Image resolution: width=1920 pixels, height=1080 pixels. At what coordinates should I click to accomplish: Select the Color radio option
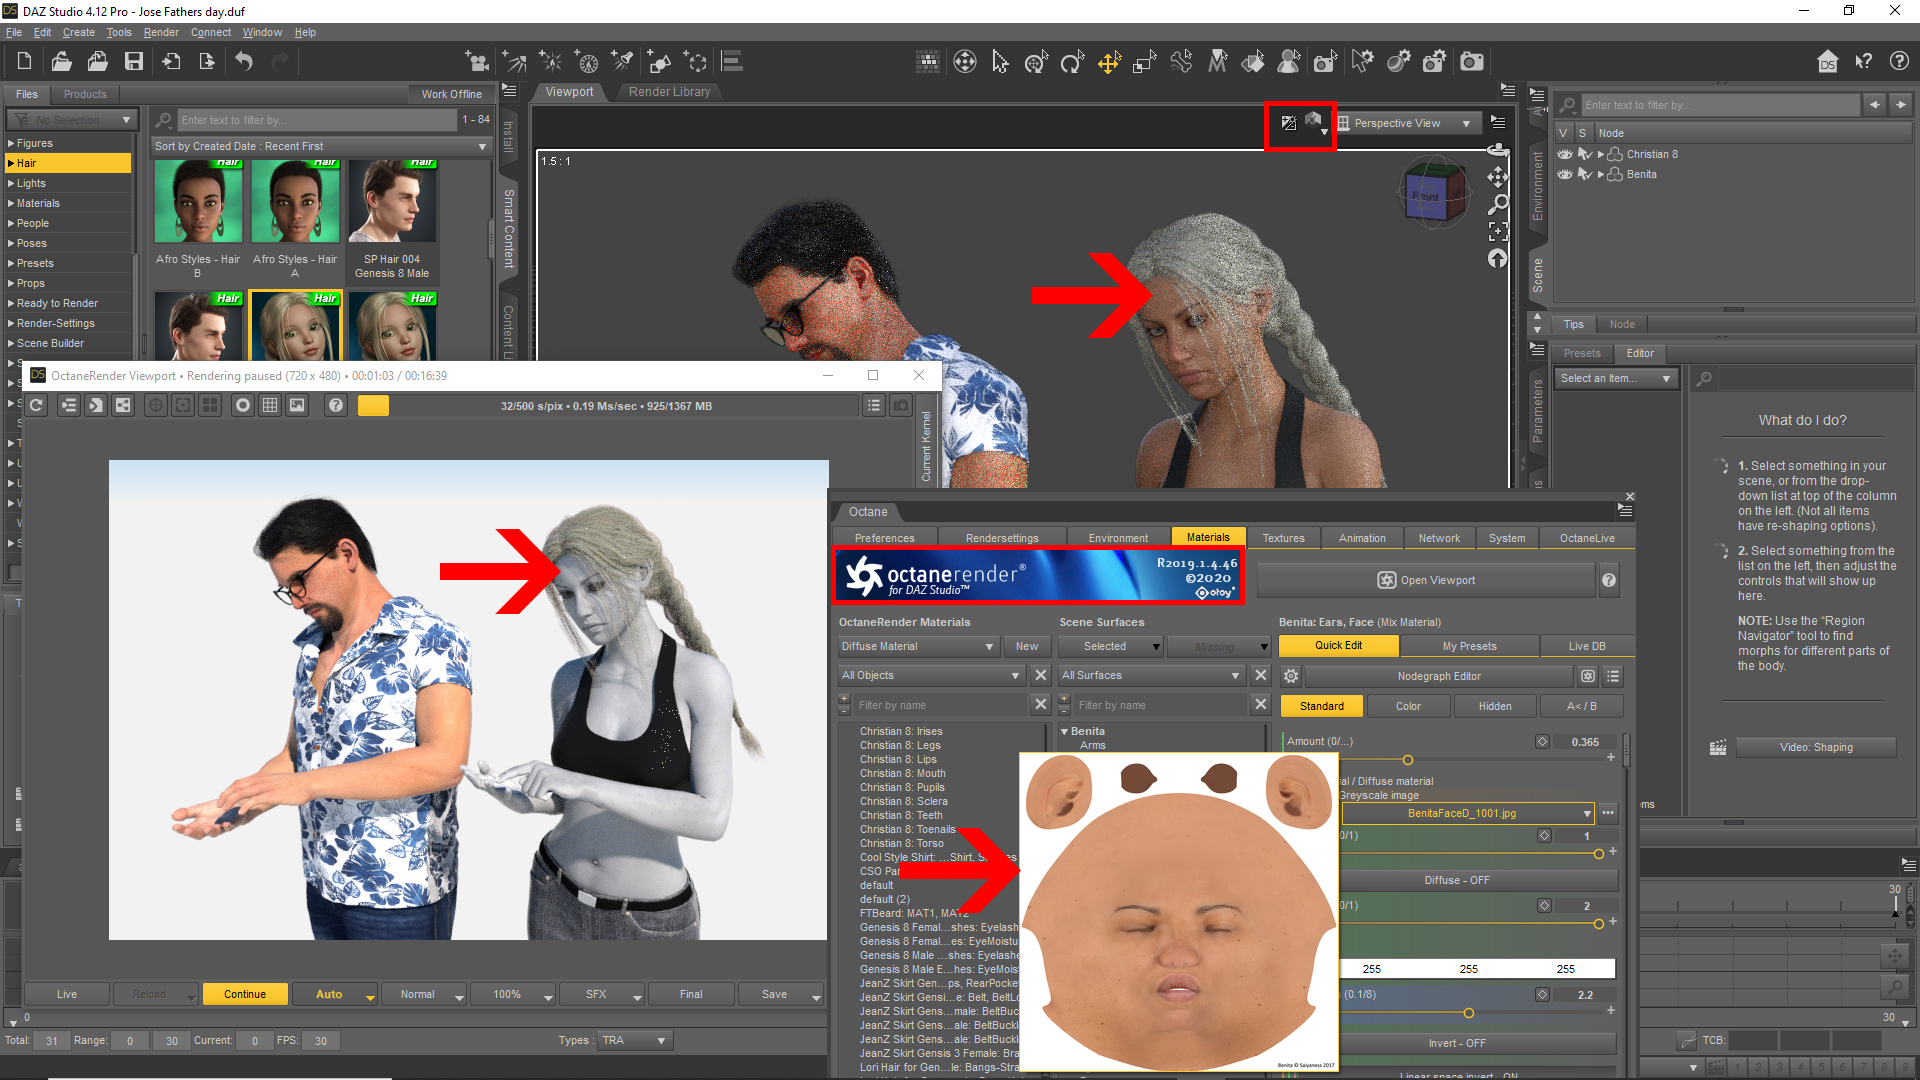[1408, 706]
